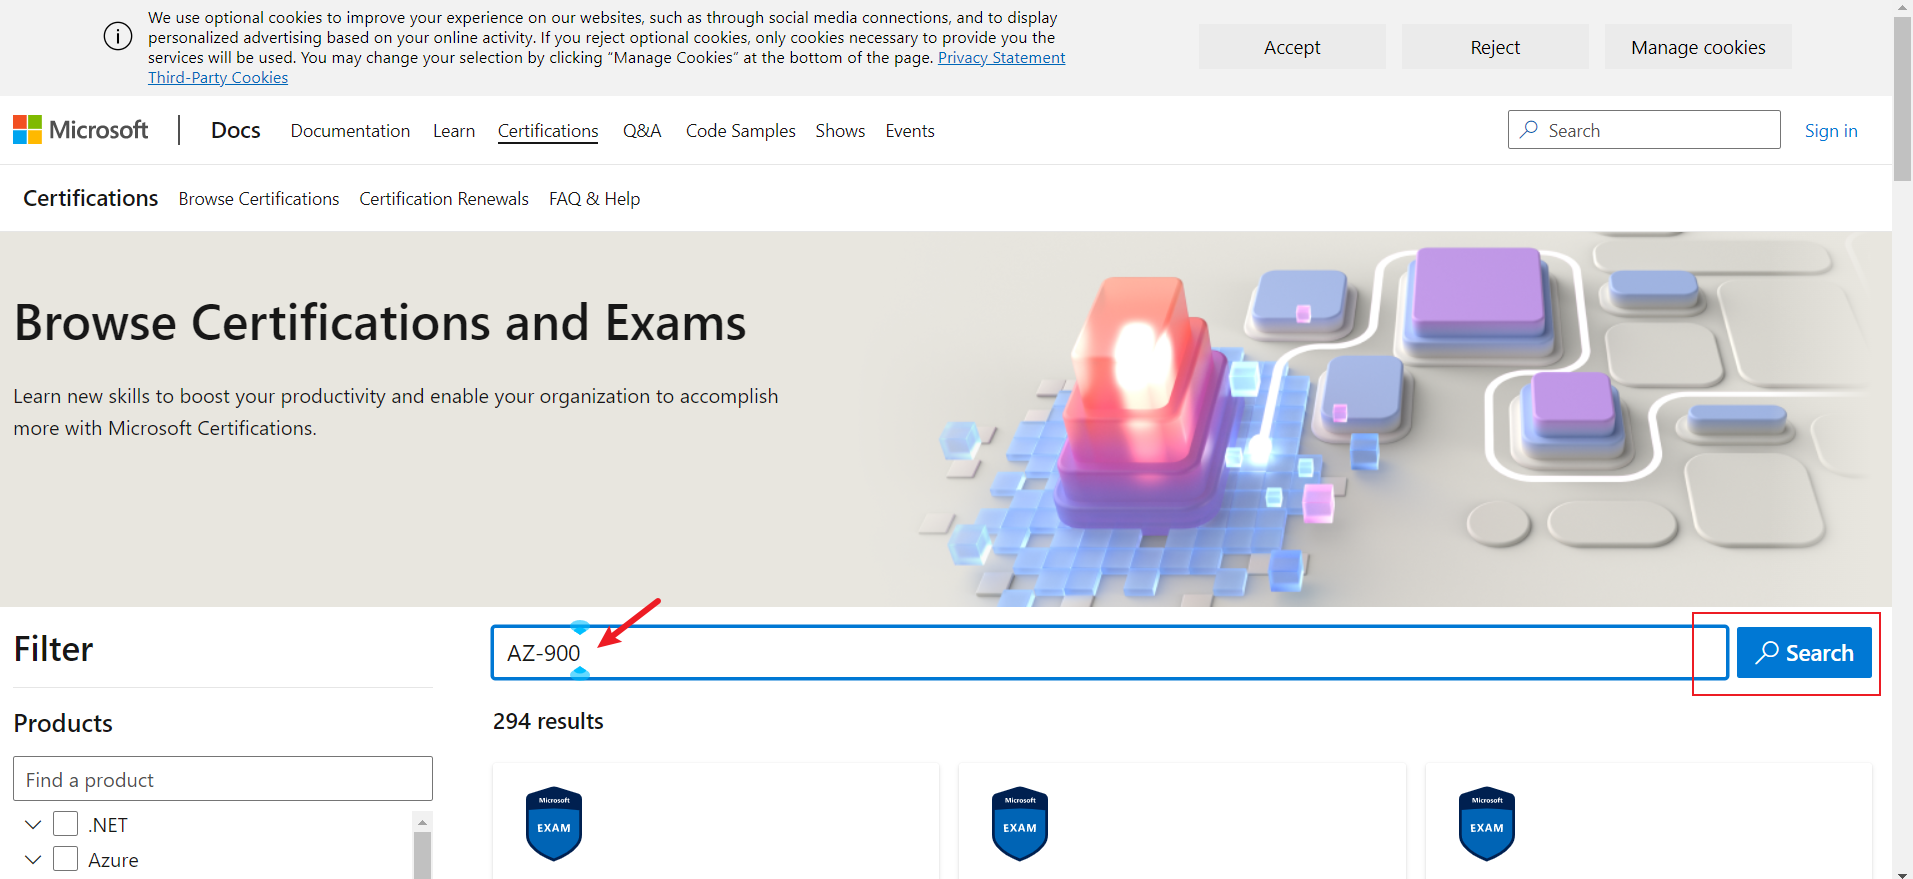
Task: Check the .NET product checkbox
Action: click(66, 824)
